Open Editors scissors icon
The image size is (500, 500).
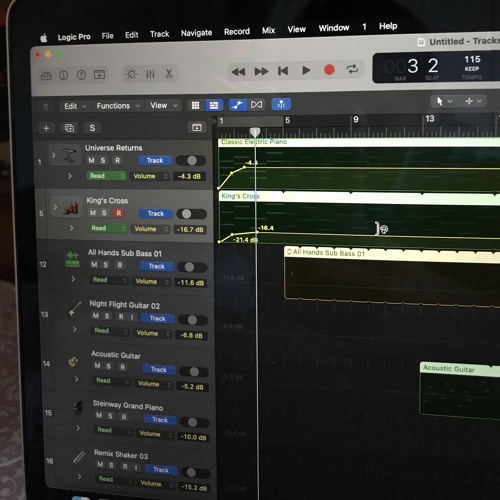(x=169, y=73)
